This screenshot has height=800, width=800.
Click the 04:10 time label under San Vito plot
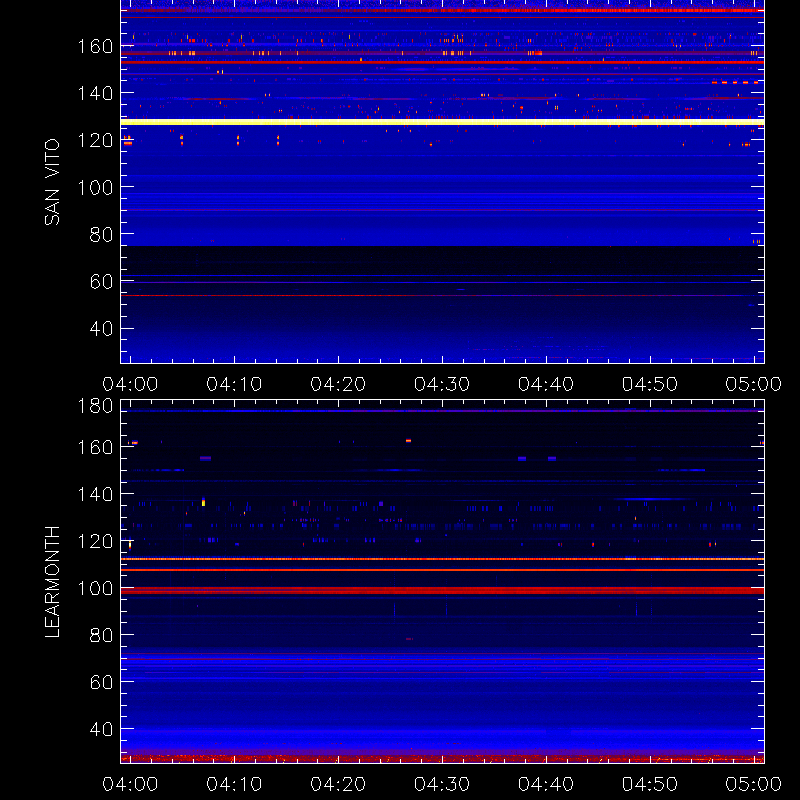pos(234,384)
